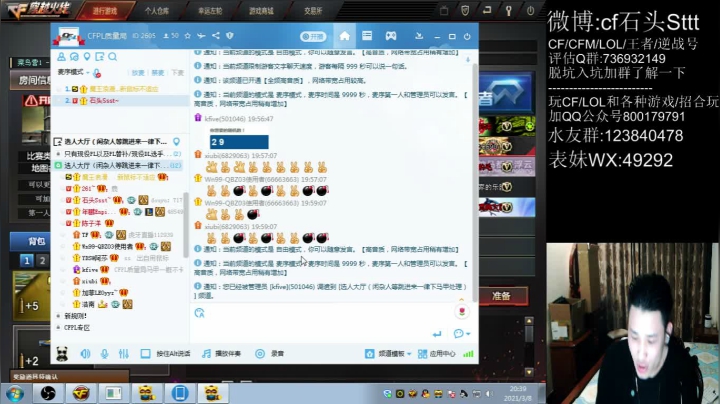
Task: Open the chat bubble options dropdown
Action: tap(461, 334)
